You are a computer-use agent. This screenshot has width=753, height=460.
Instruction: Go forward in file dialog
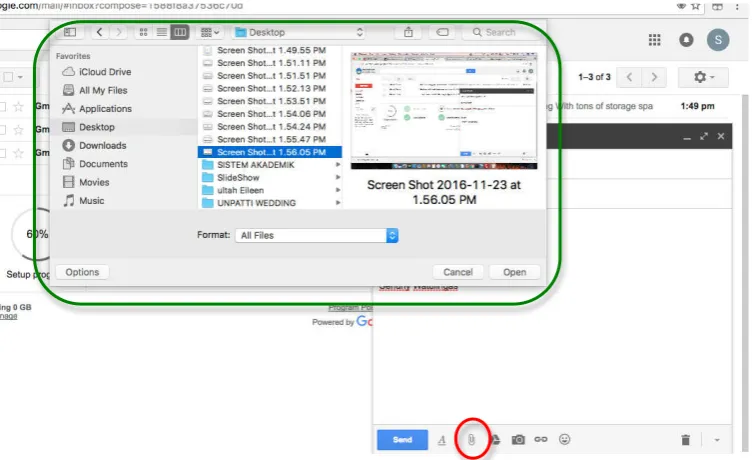(119, 32)
